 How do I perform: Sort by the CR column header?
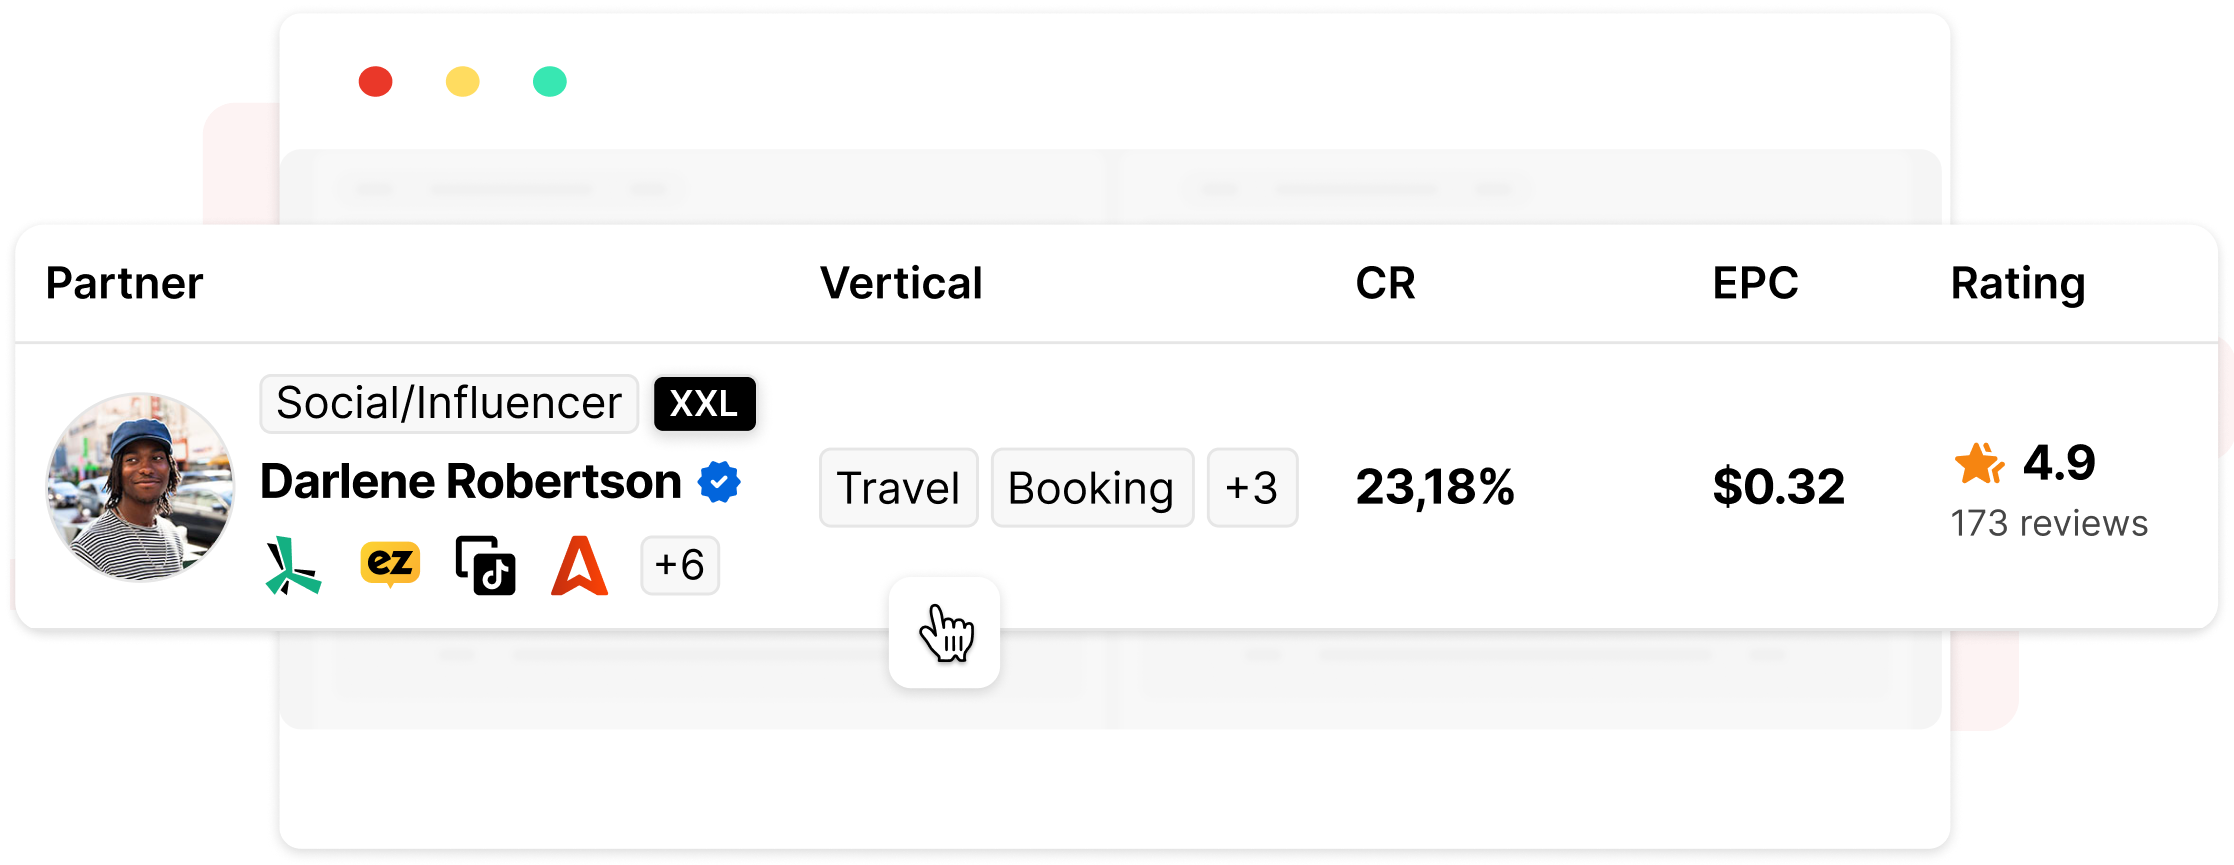coord(1385,283)
